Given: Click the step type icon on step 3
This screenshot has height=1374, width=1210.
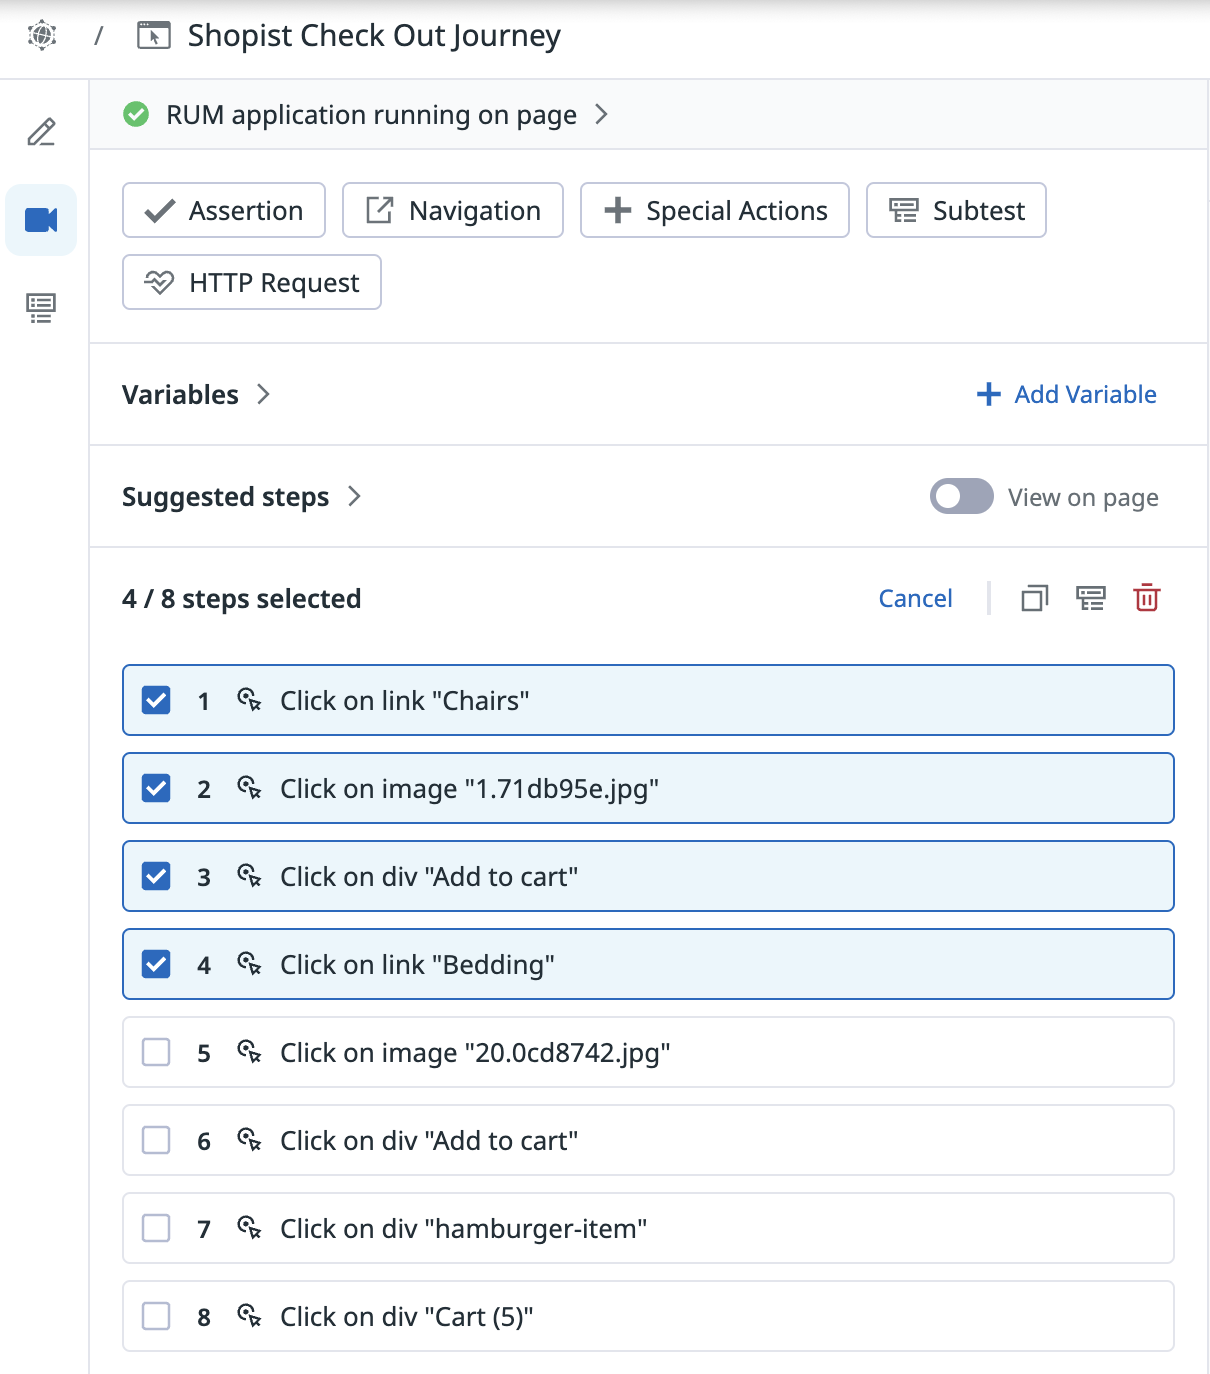Looking at the screenshot, I should (249, 876).
